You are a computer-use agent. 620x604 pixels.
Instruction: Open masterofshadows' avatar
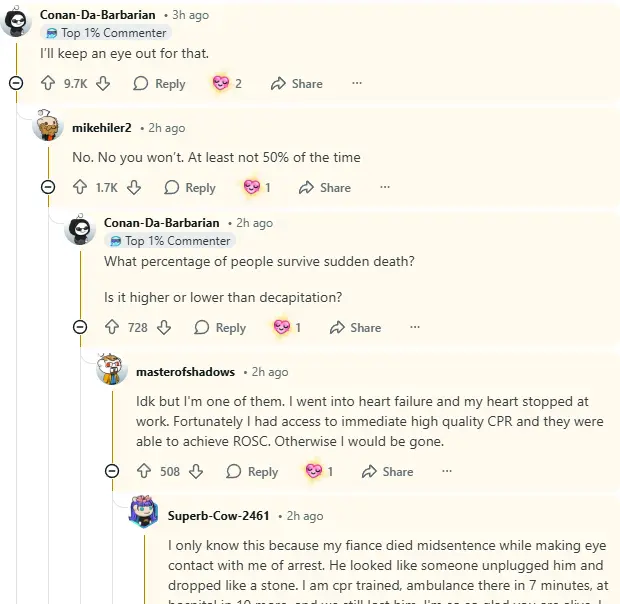tap(112, 370)
